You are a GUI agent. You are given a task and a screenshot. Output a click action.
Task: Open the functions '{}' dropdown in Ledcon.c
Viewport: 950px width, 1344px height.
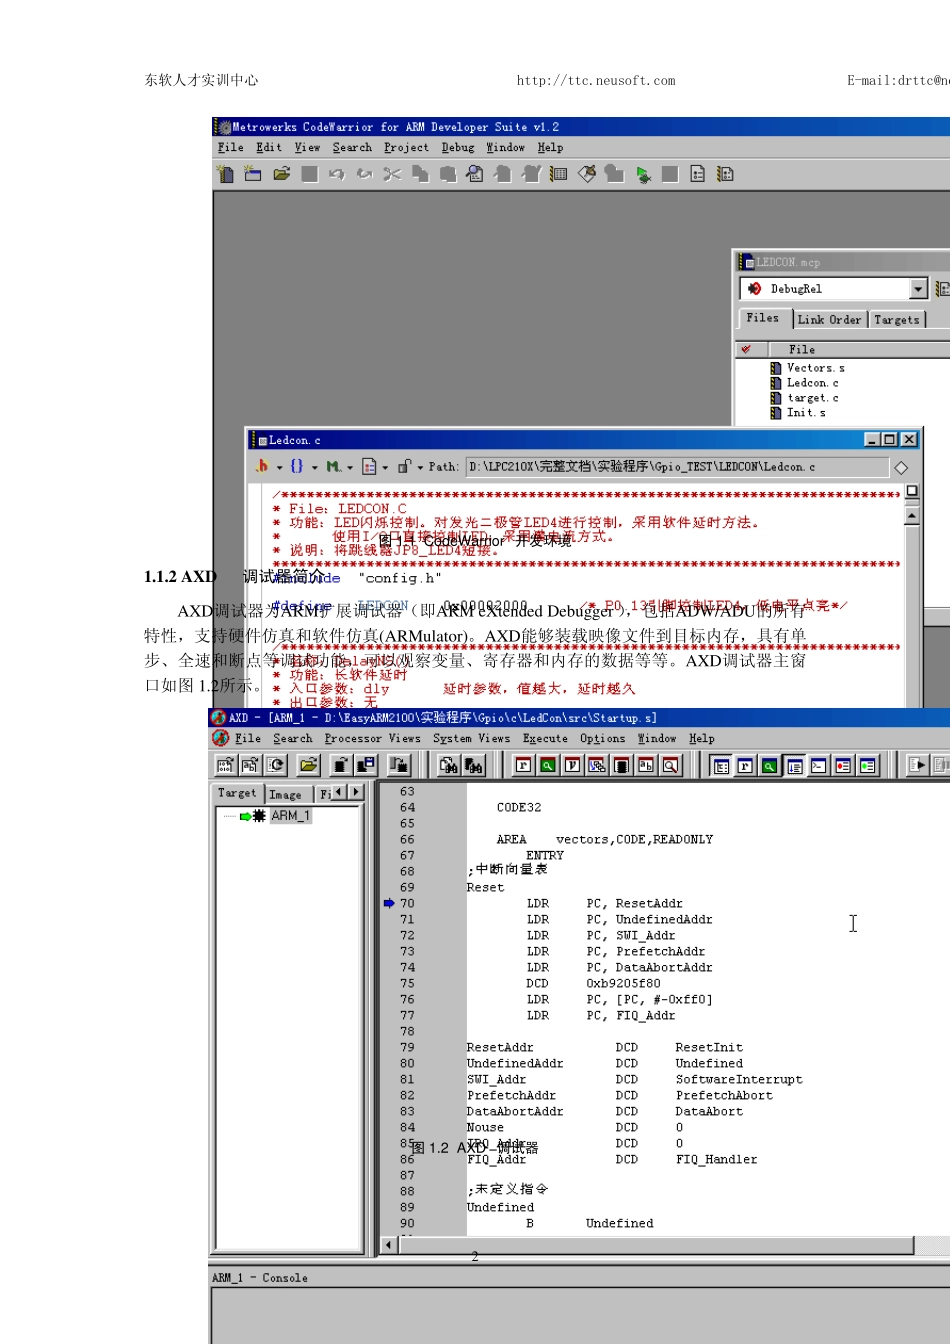coord(304,466)
